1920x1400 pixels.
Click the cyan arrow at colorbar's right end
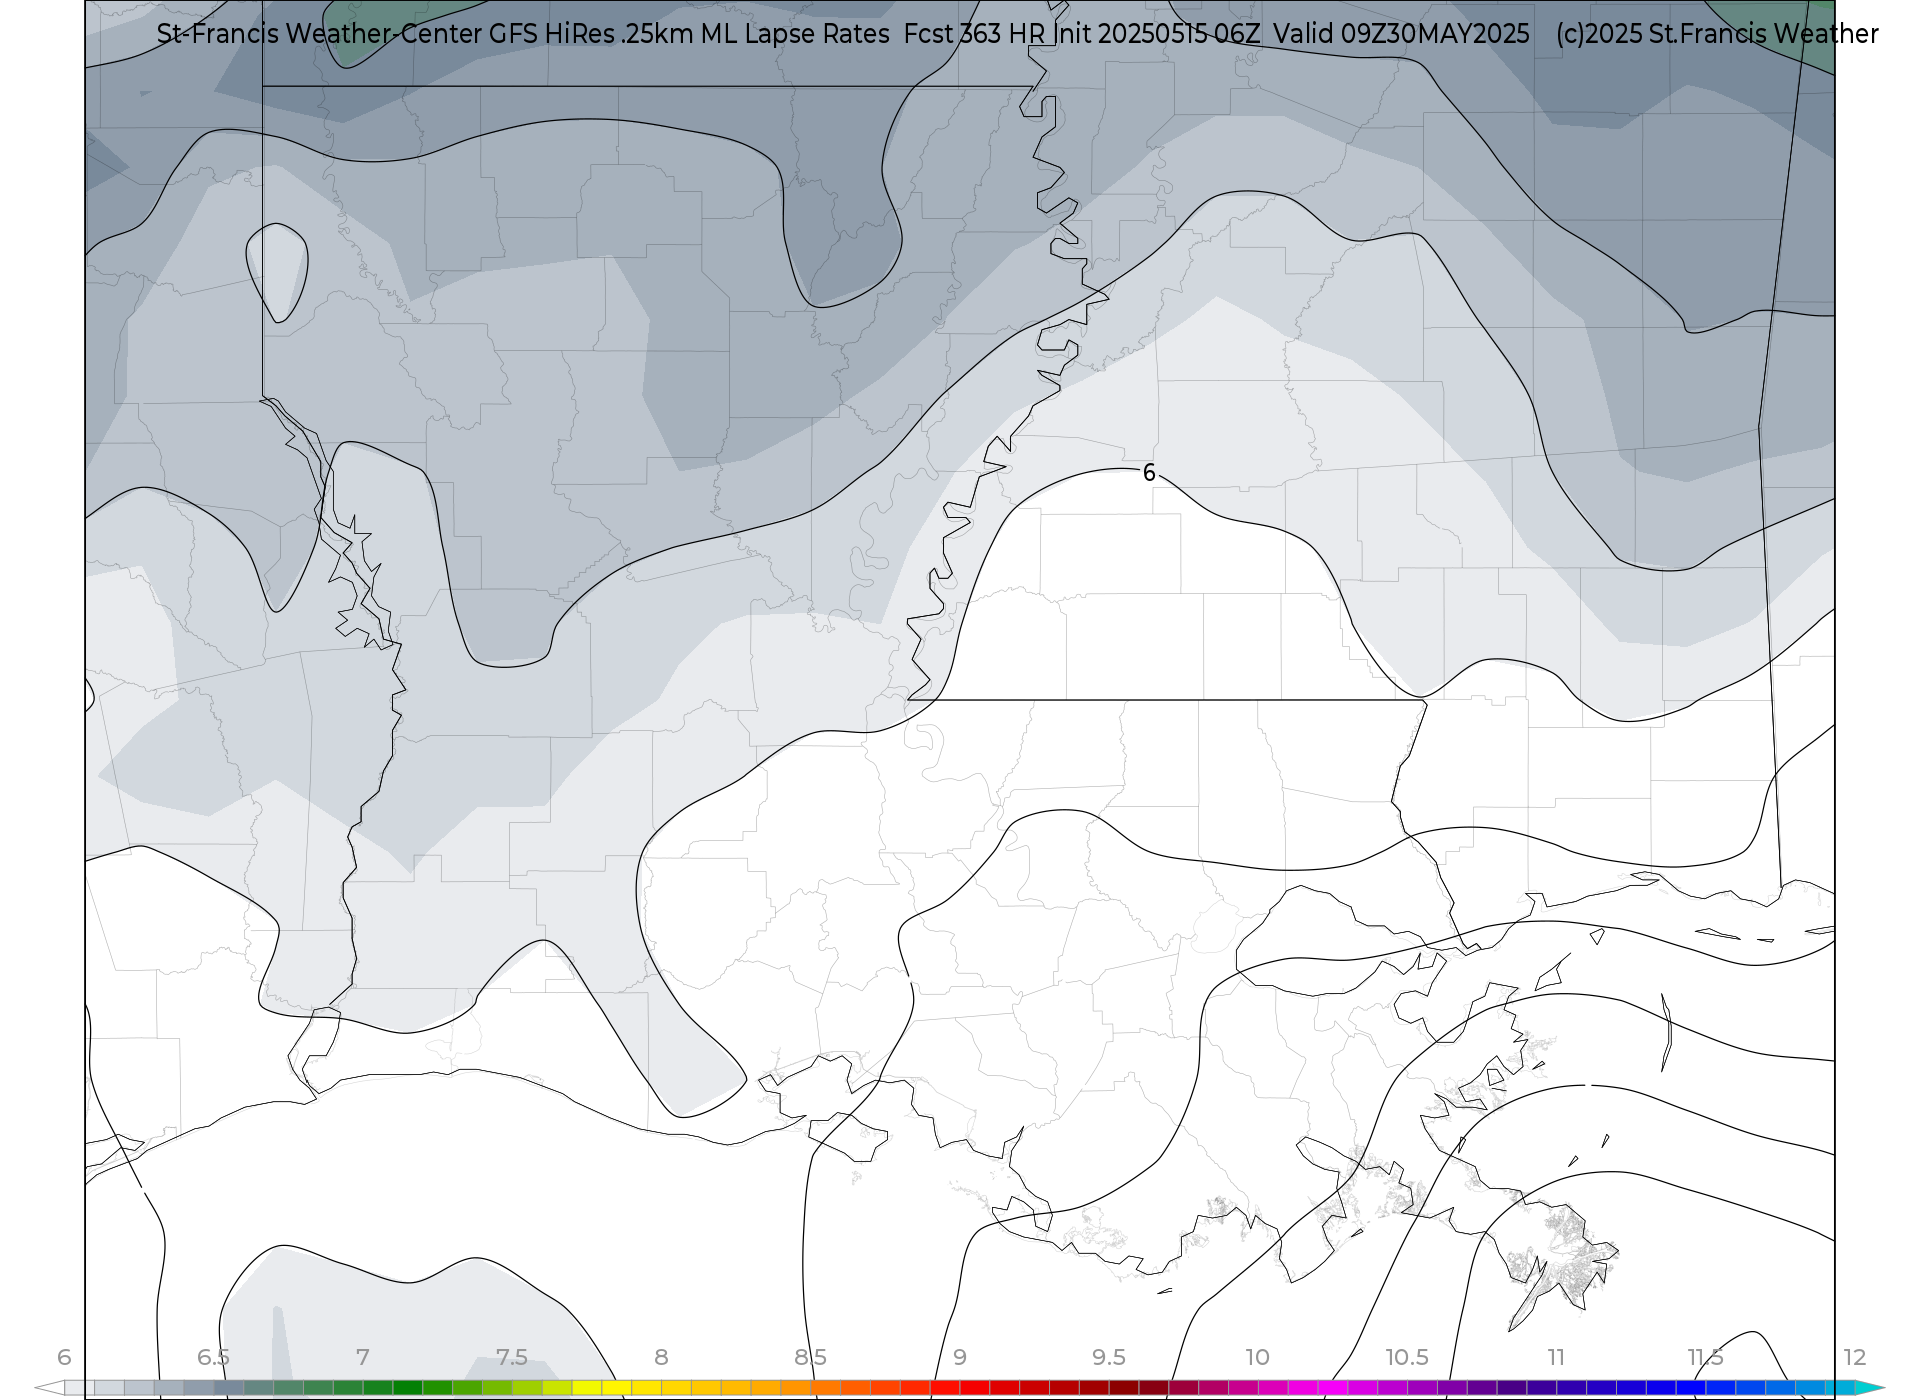[x=1869, y=1388]
